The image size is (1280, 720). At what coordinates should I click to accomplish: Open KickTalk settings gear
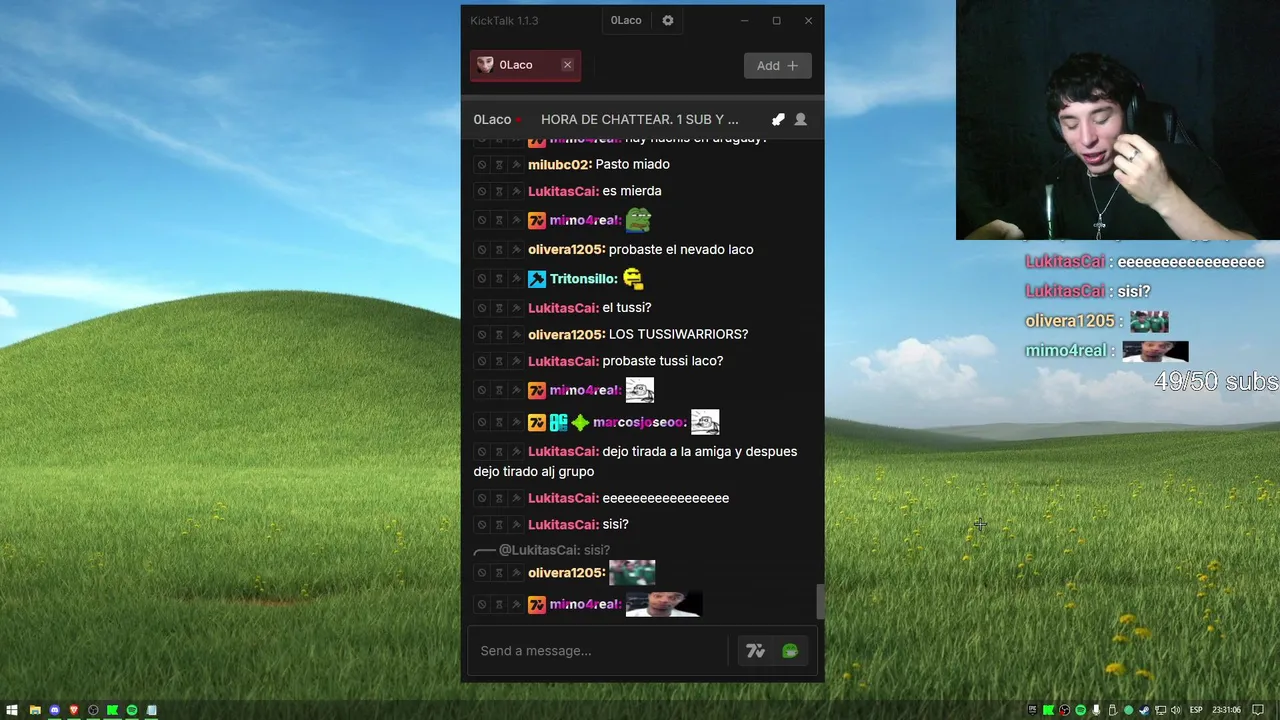tap(668, 20)
